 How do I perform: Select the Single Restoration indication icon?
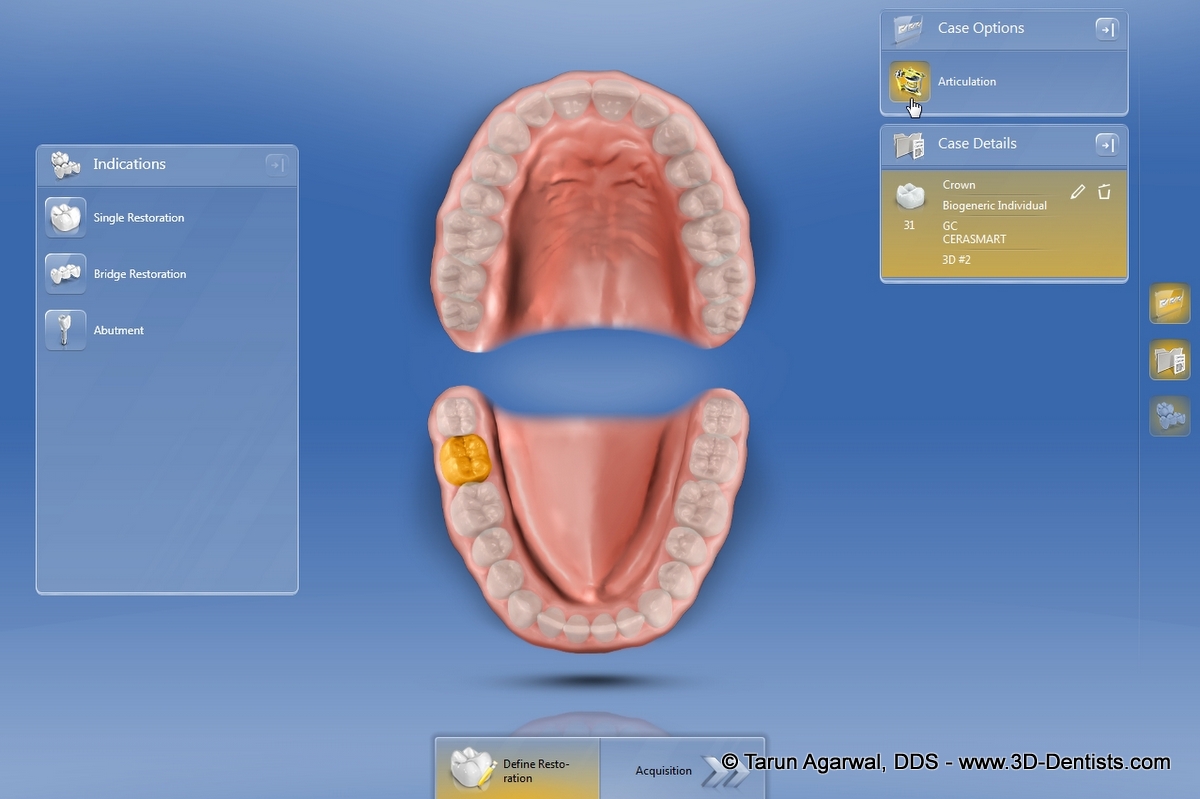66,217
